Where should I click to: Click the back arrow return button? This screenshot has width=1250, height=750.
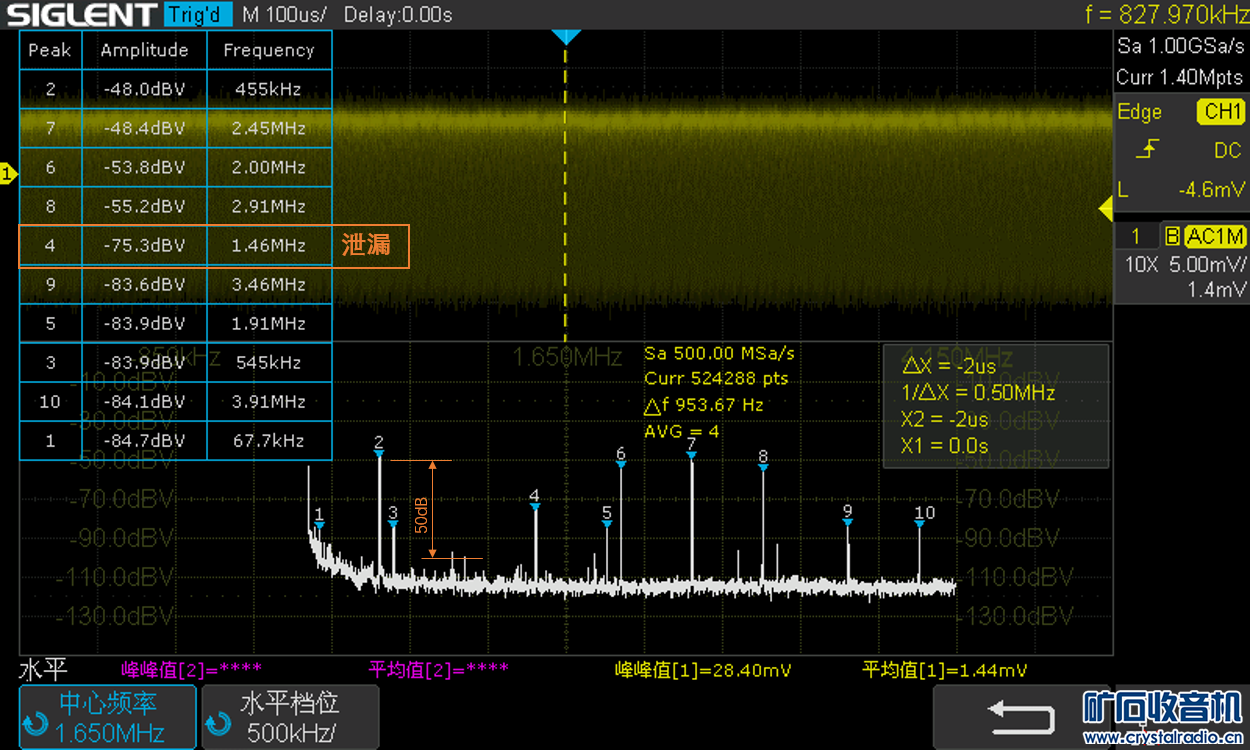click(x=1020, y=716)
